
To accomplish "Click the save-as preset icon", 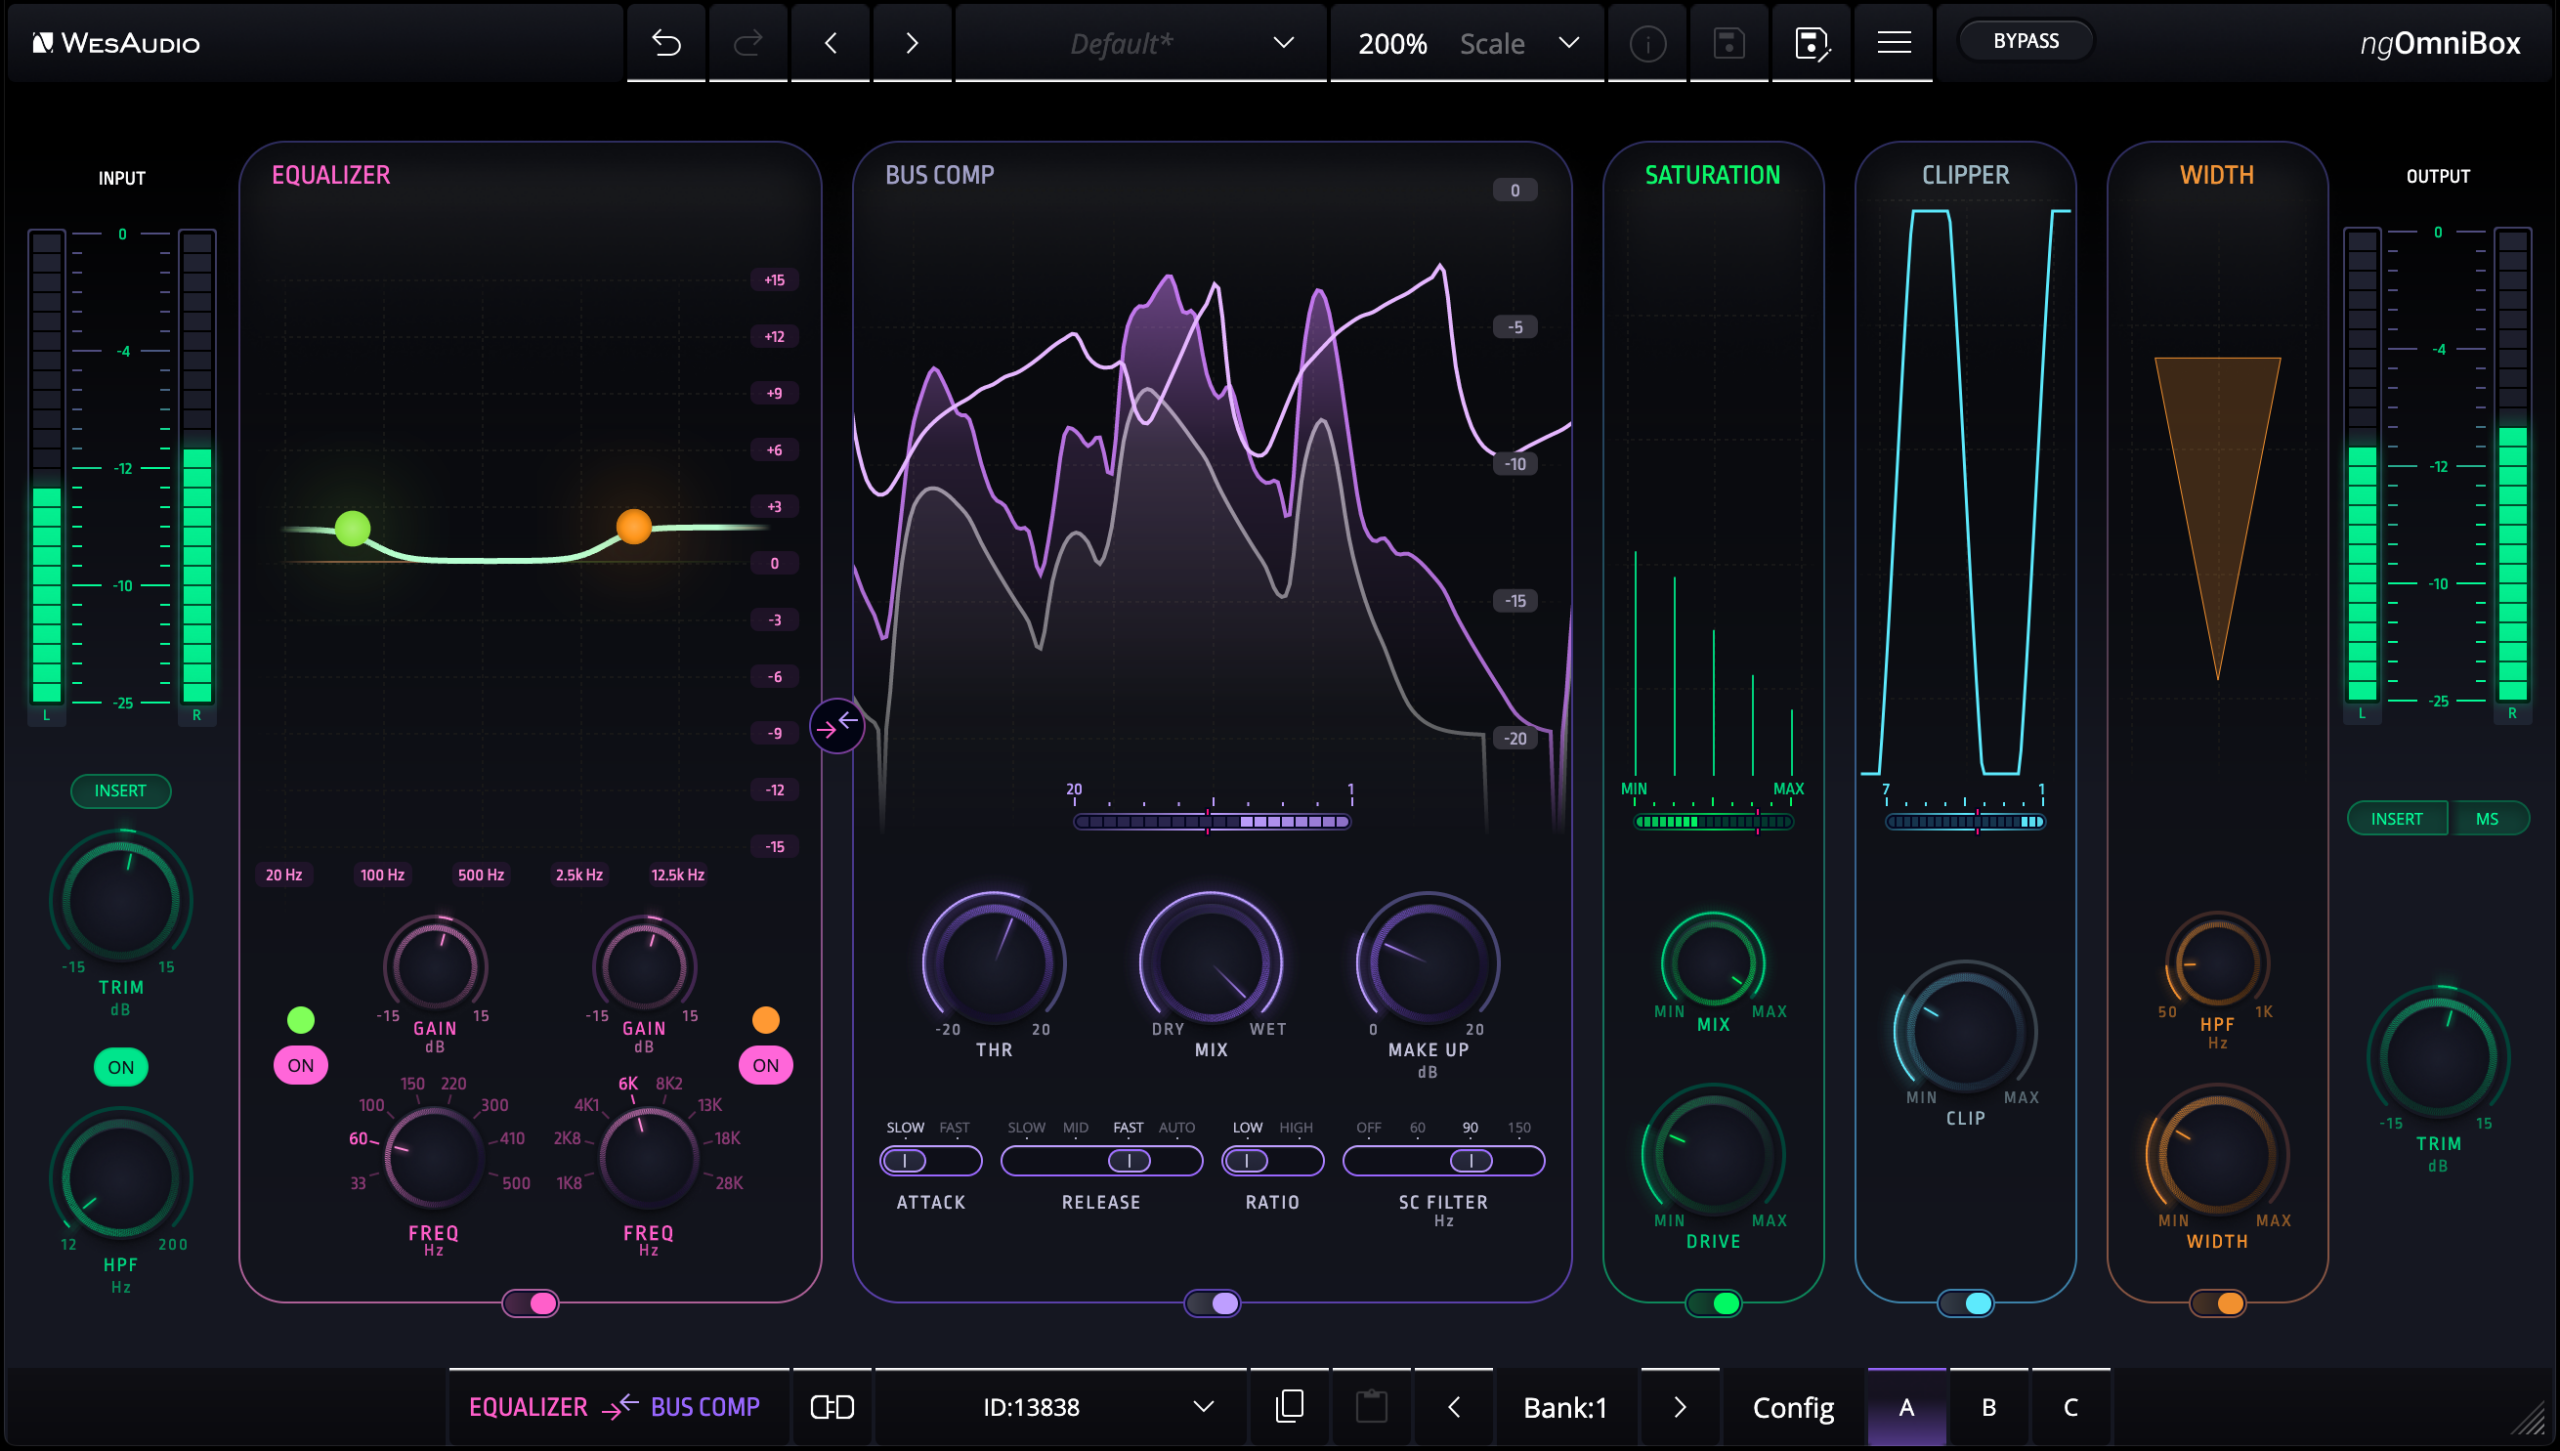I will [1811, 43].
